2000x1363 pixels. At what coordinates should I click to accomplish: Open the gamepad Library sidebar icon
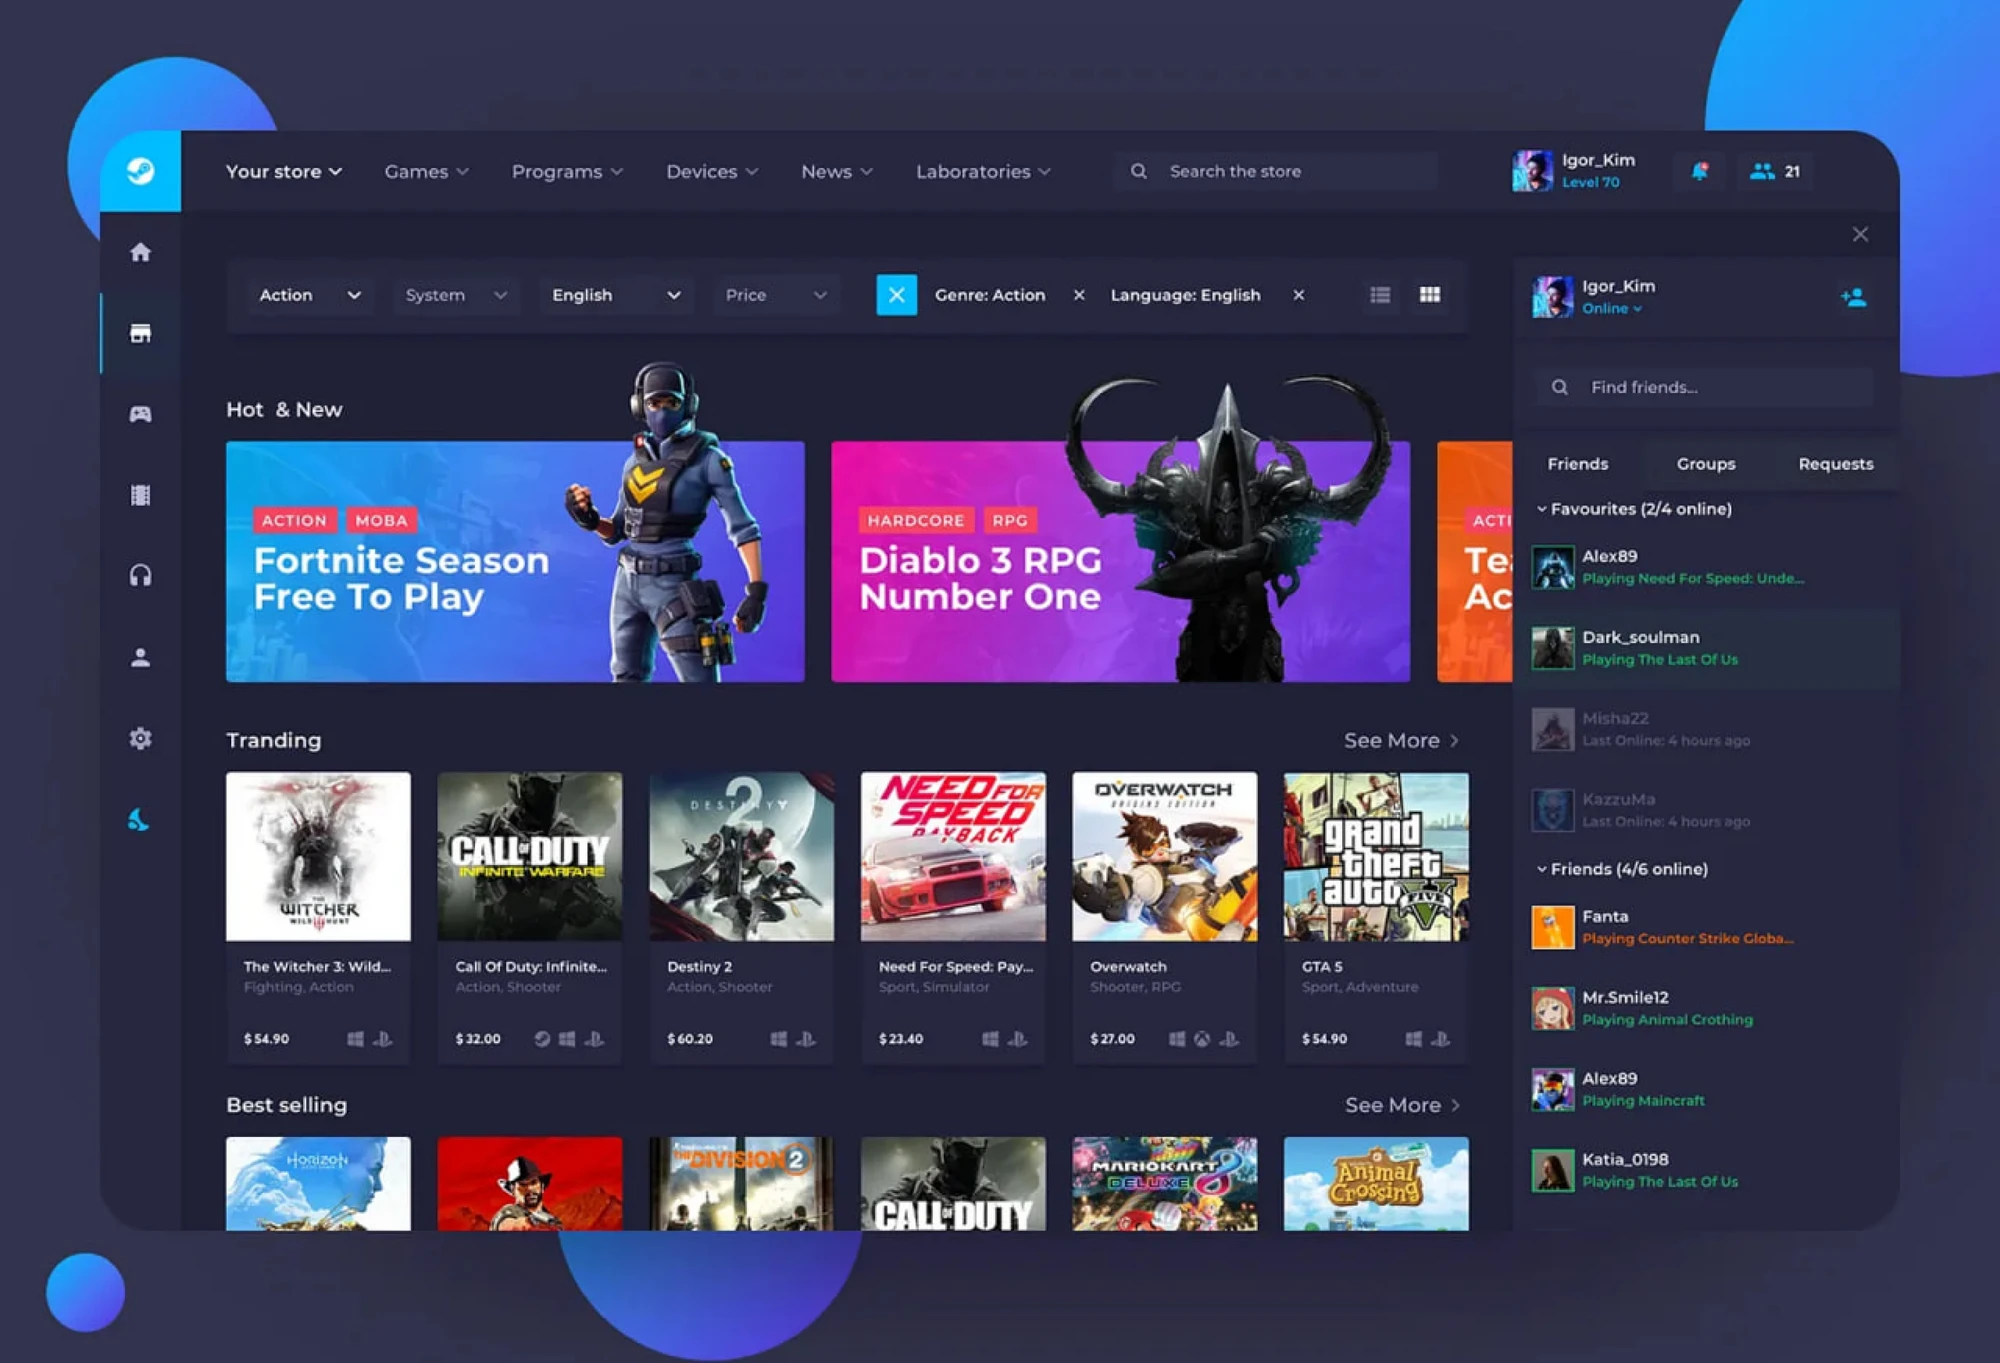pyautogui.click(x=140, y=414)
